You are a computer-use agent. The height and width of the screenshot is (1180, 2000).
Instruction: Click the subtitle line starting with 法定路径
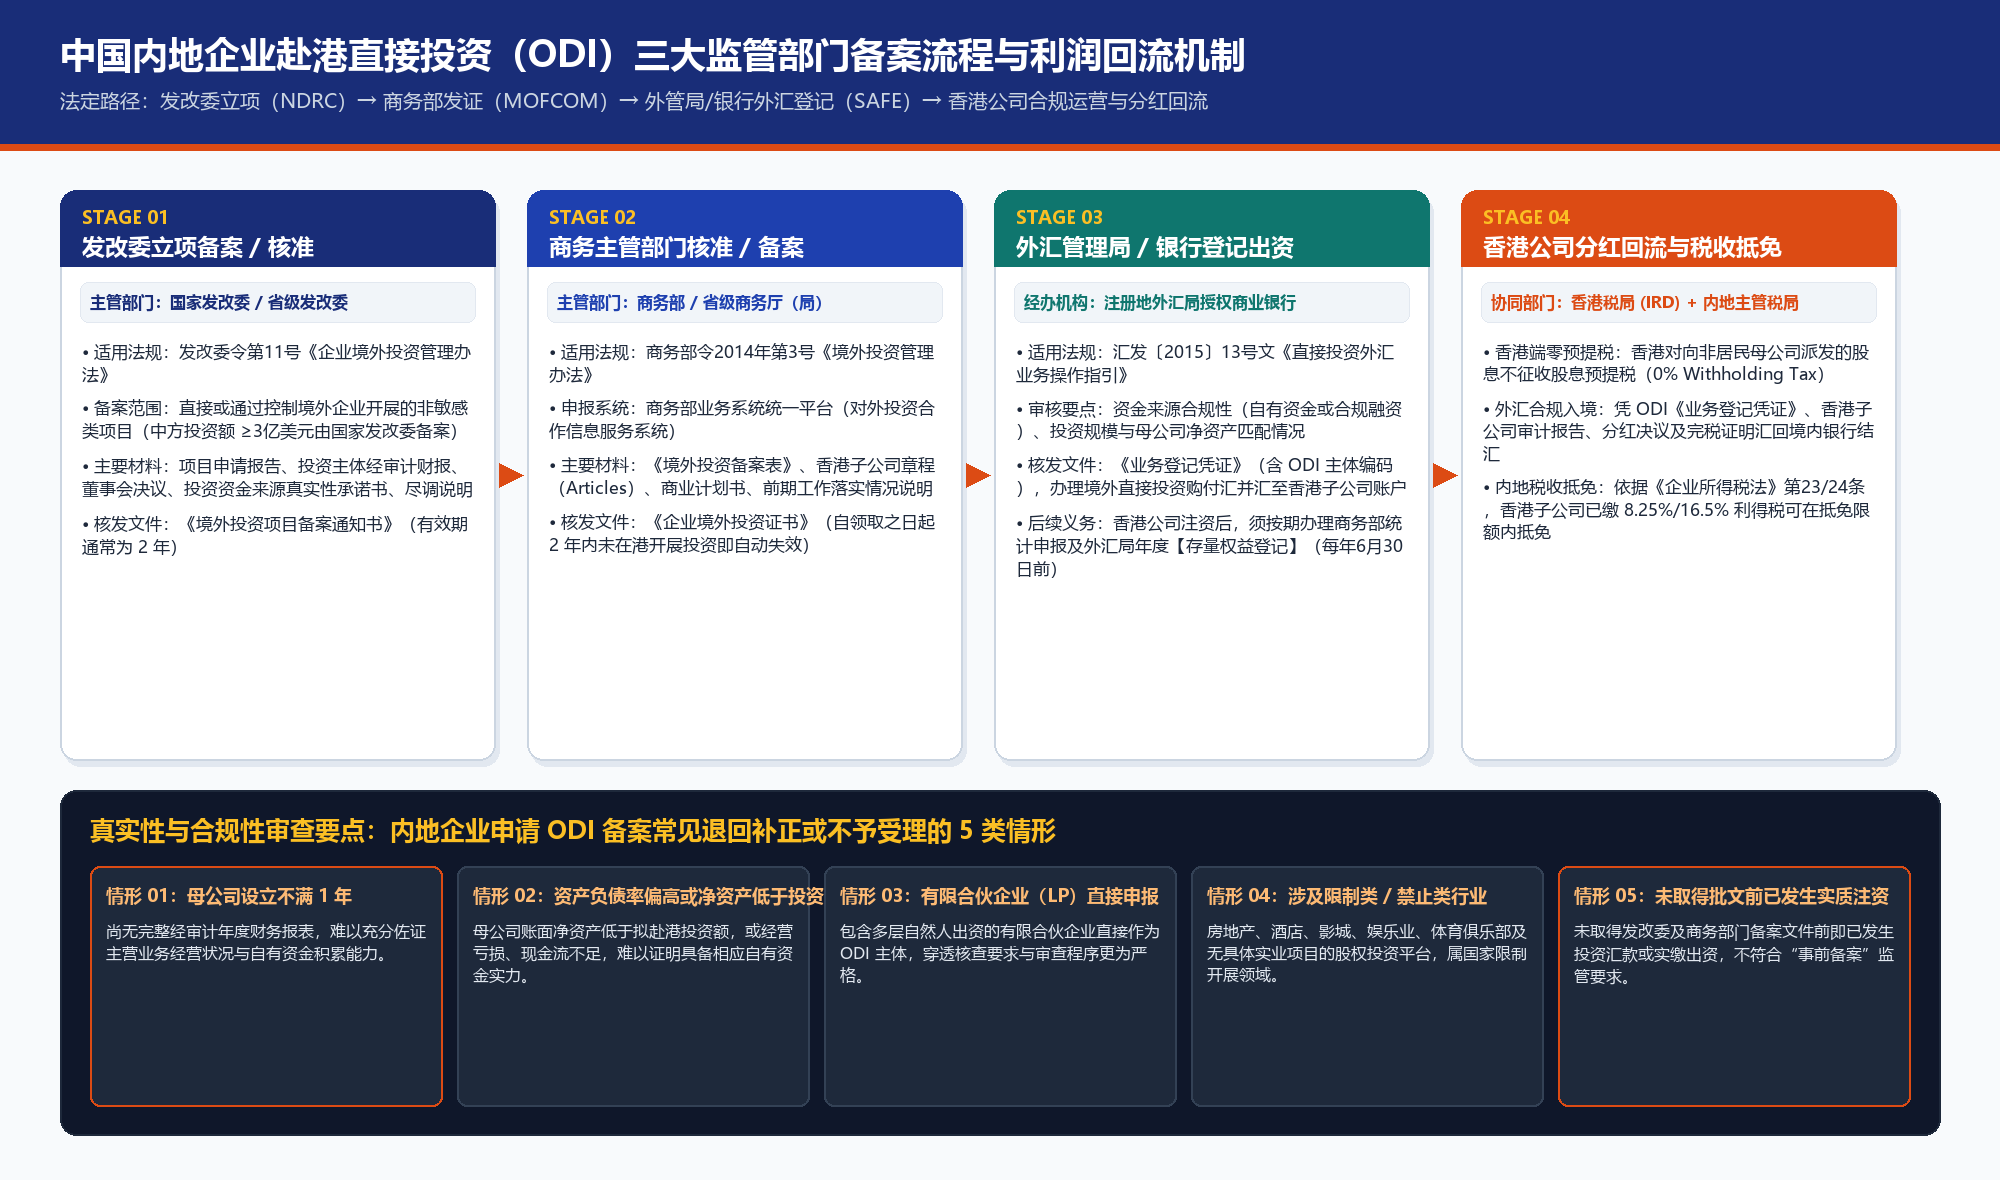pos(634,101)
